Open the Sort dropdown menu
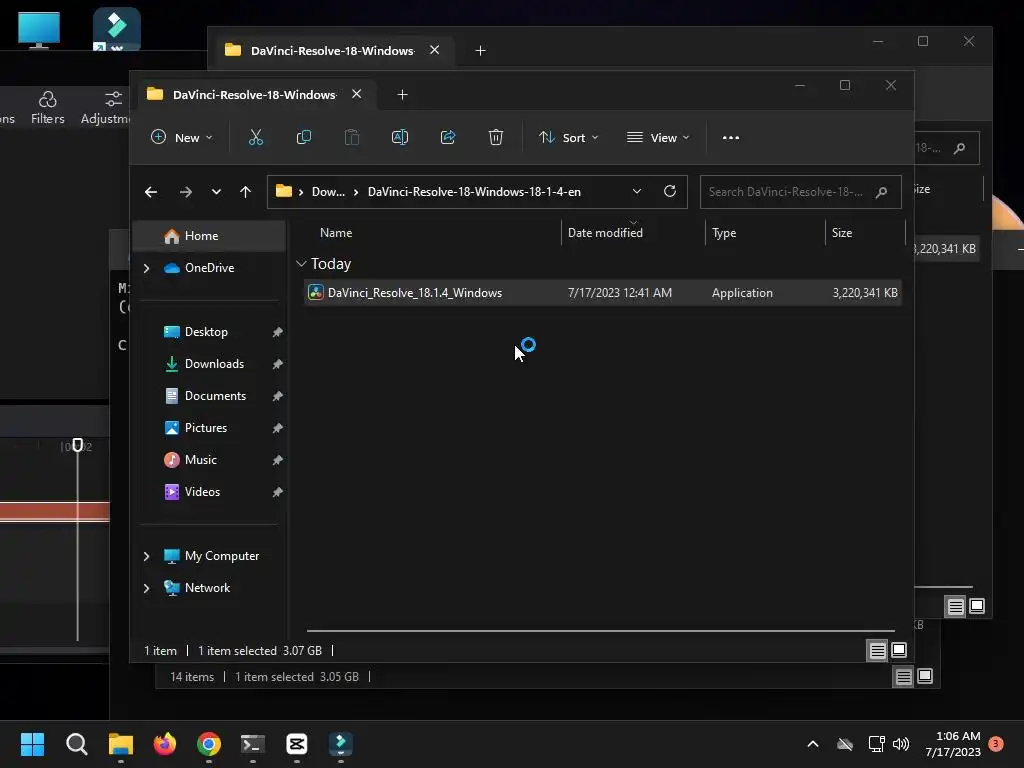The image size is (1024, 768). point(568,138)
